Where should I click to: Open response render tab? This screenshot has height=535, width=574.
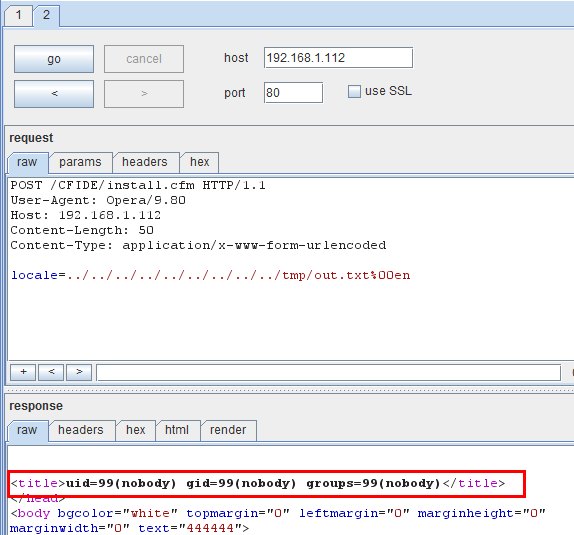click(x=228, y=430)
